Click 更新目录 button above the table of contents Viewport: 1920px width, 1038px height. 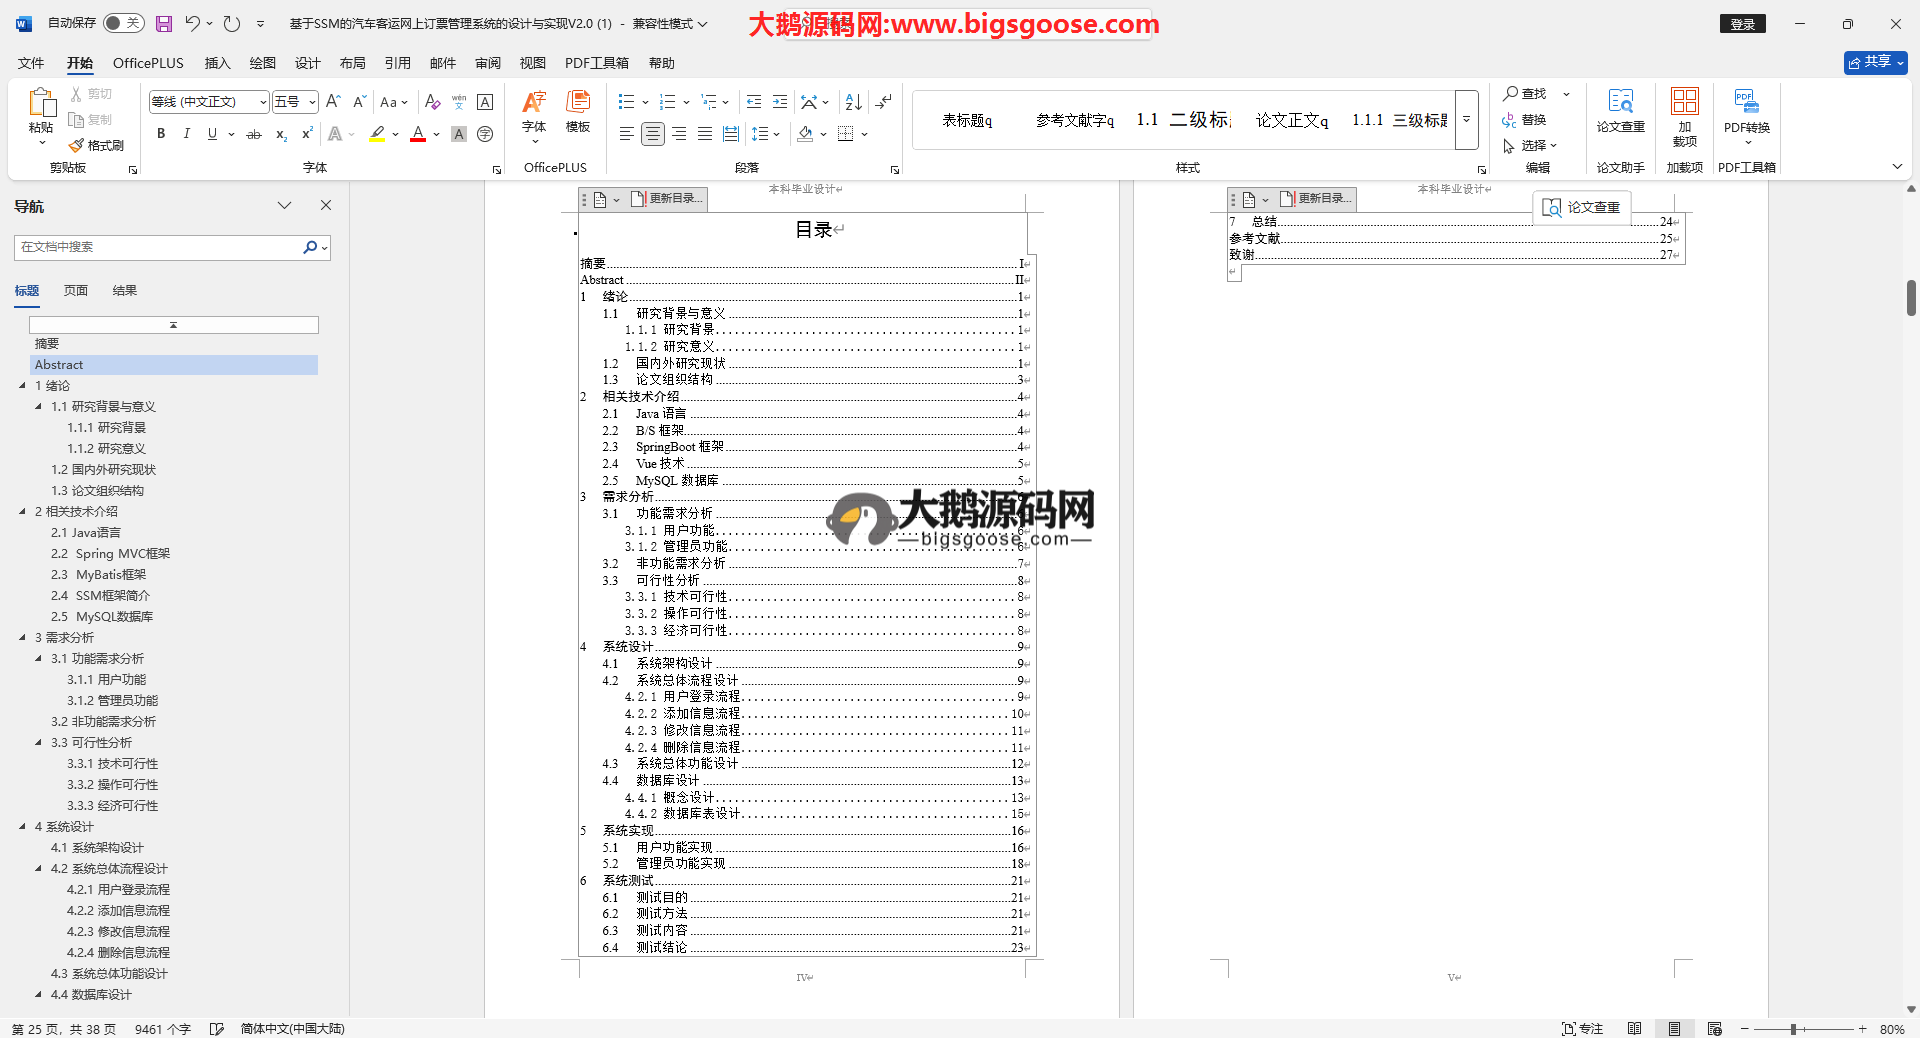click(x=669, y=199)
